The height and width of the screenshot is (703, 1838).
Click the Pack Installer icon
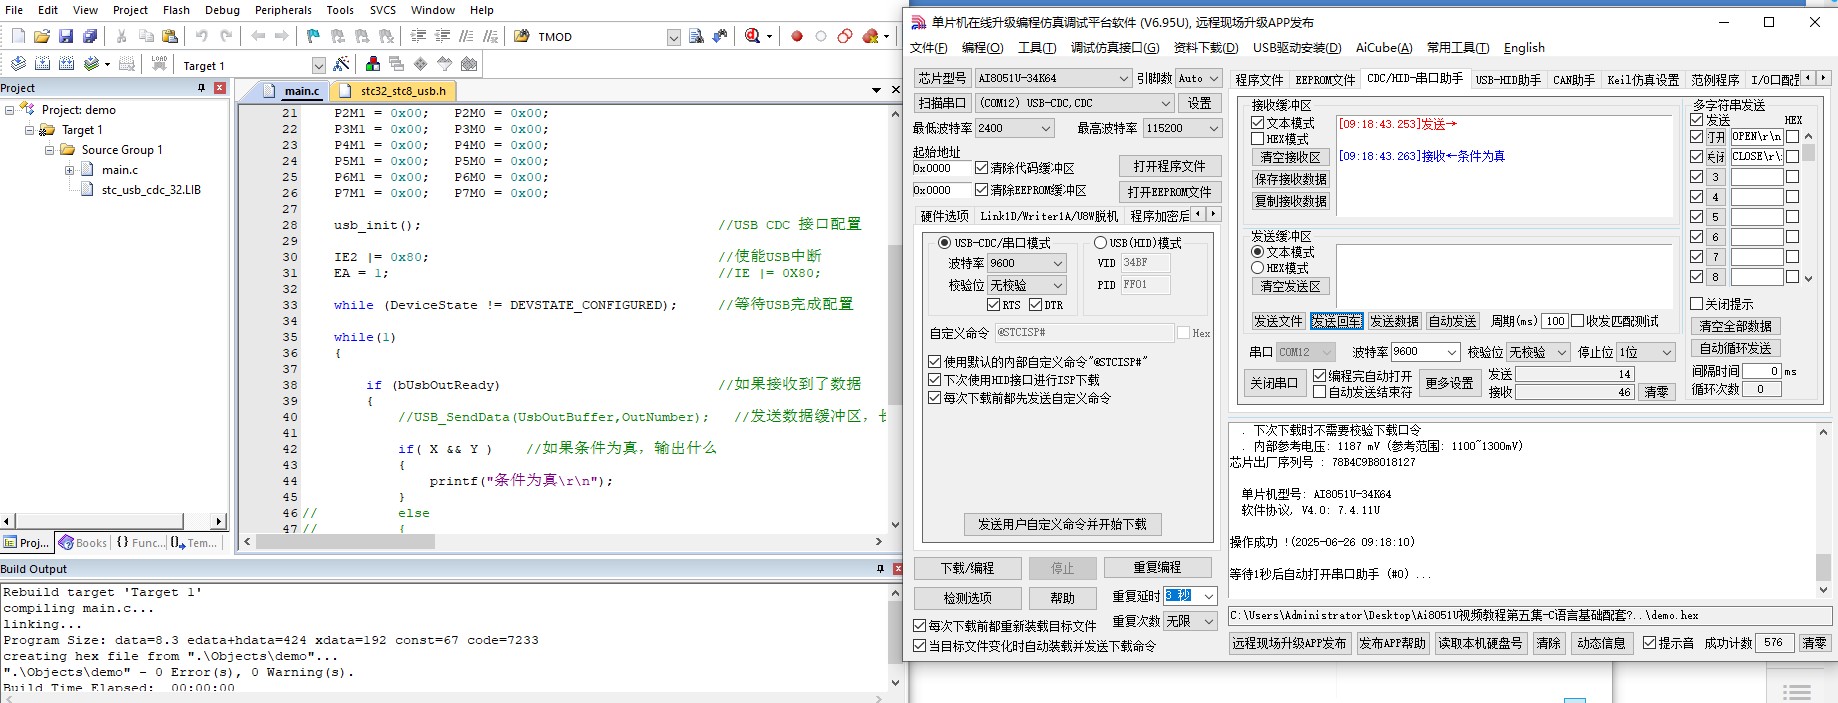[x=469, y=64]
